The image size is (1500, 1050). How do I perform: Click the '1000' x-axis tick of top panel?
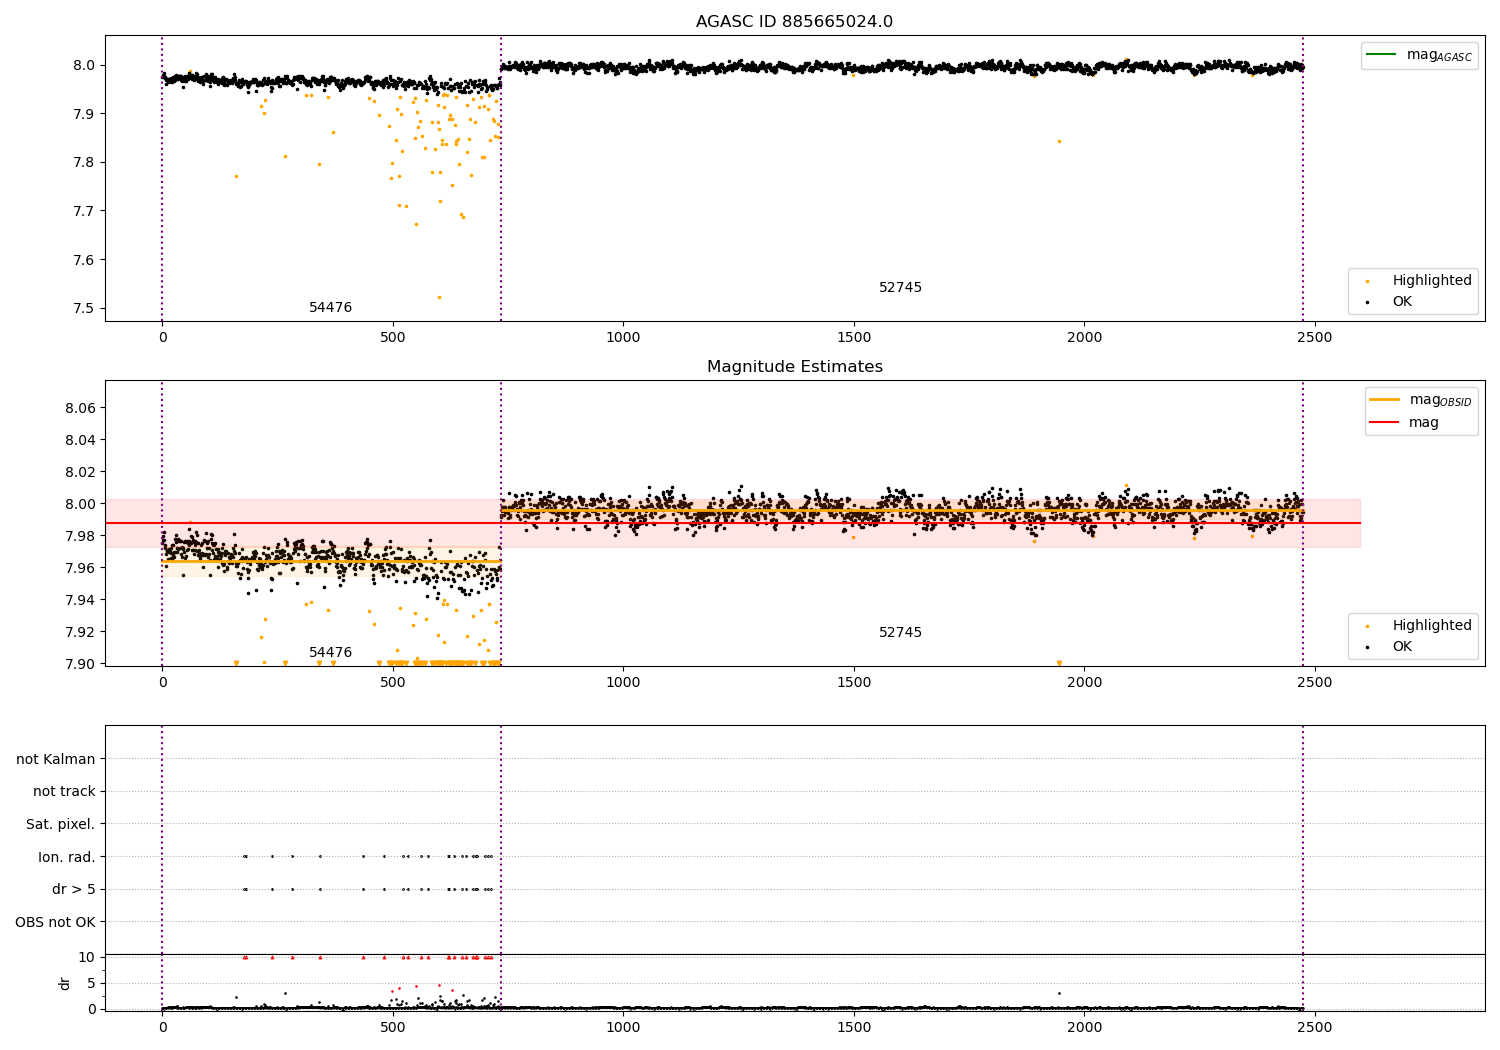[x=623, y=338]
